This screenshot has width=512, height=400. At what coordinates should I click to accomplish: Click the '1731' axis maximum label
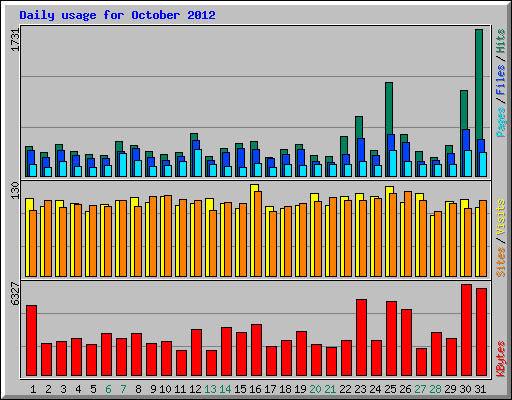(x=16, y=39)
